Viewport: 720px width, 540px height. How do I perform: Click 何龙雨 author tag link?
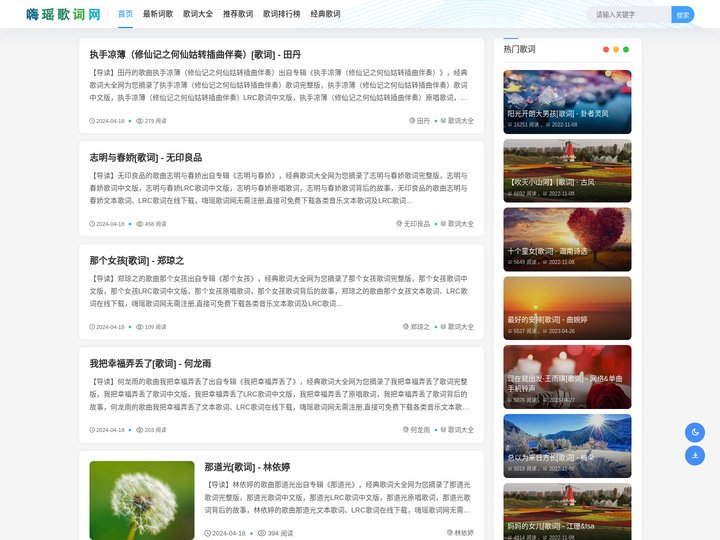[x=416, y=430]
